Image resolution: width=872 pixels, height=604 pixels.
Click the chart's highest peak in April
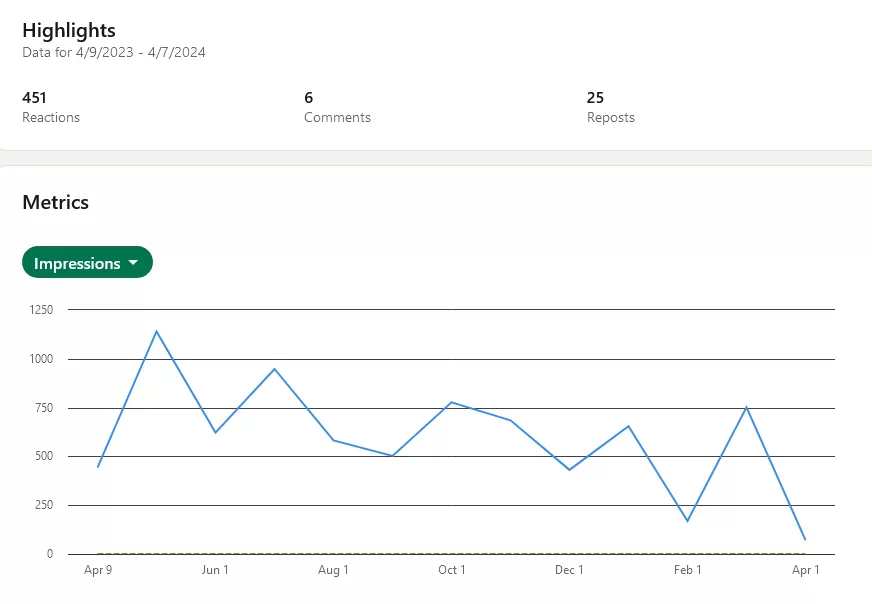pos(157,331)
